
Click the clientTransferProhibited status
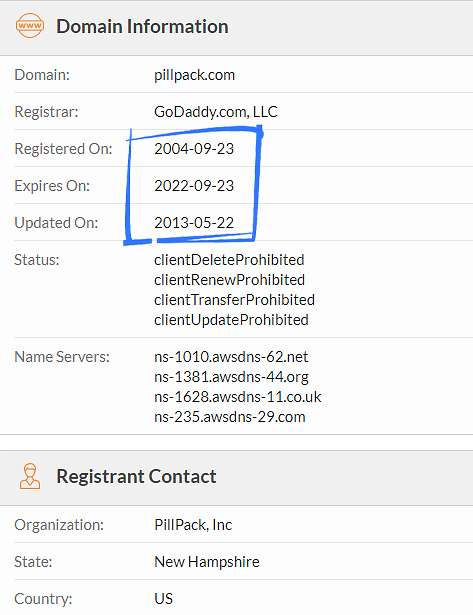234,300
